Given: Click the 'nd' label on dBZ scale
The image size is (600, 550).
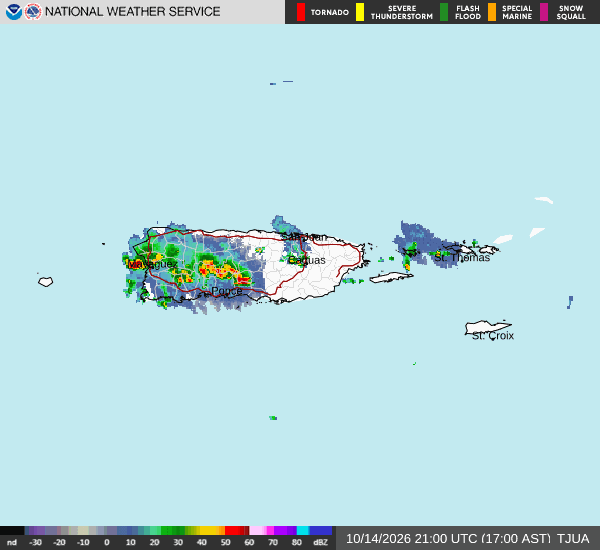Looking at the screenshot, I should tap(12, 542).
